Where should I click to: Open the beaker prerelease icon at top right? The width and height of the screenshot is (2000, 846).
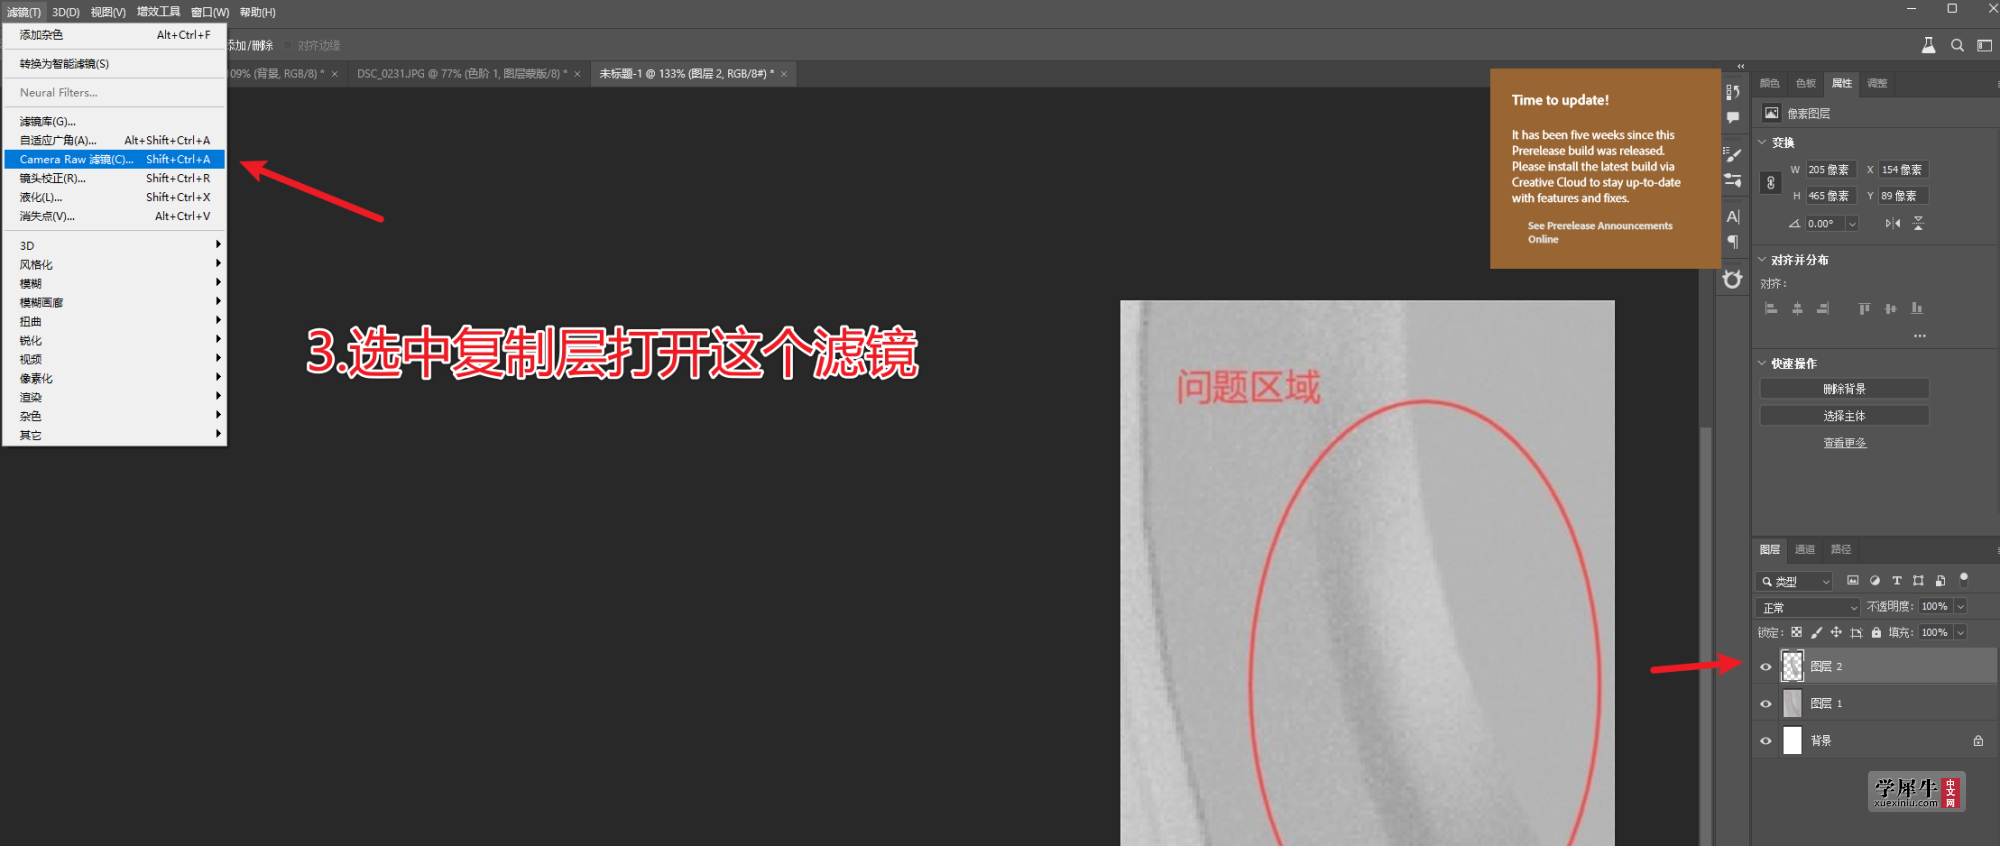click(1929, 45)
